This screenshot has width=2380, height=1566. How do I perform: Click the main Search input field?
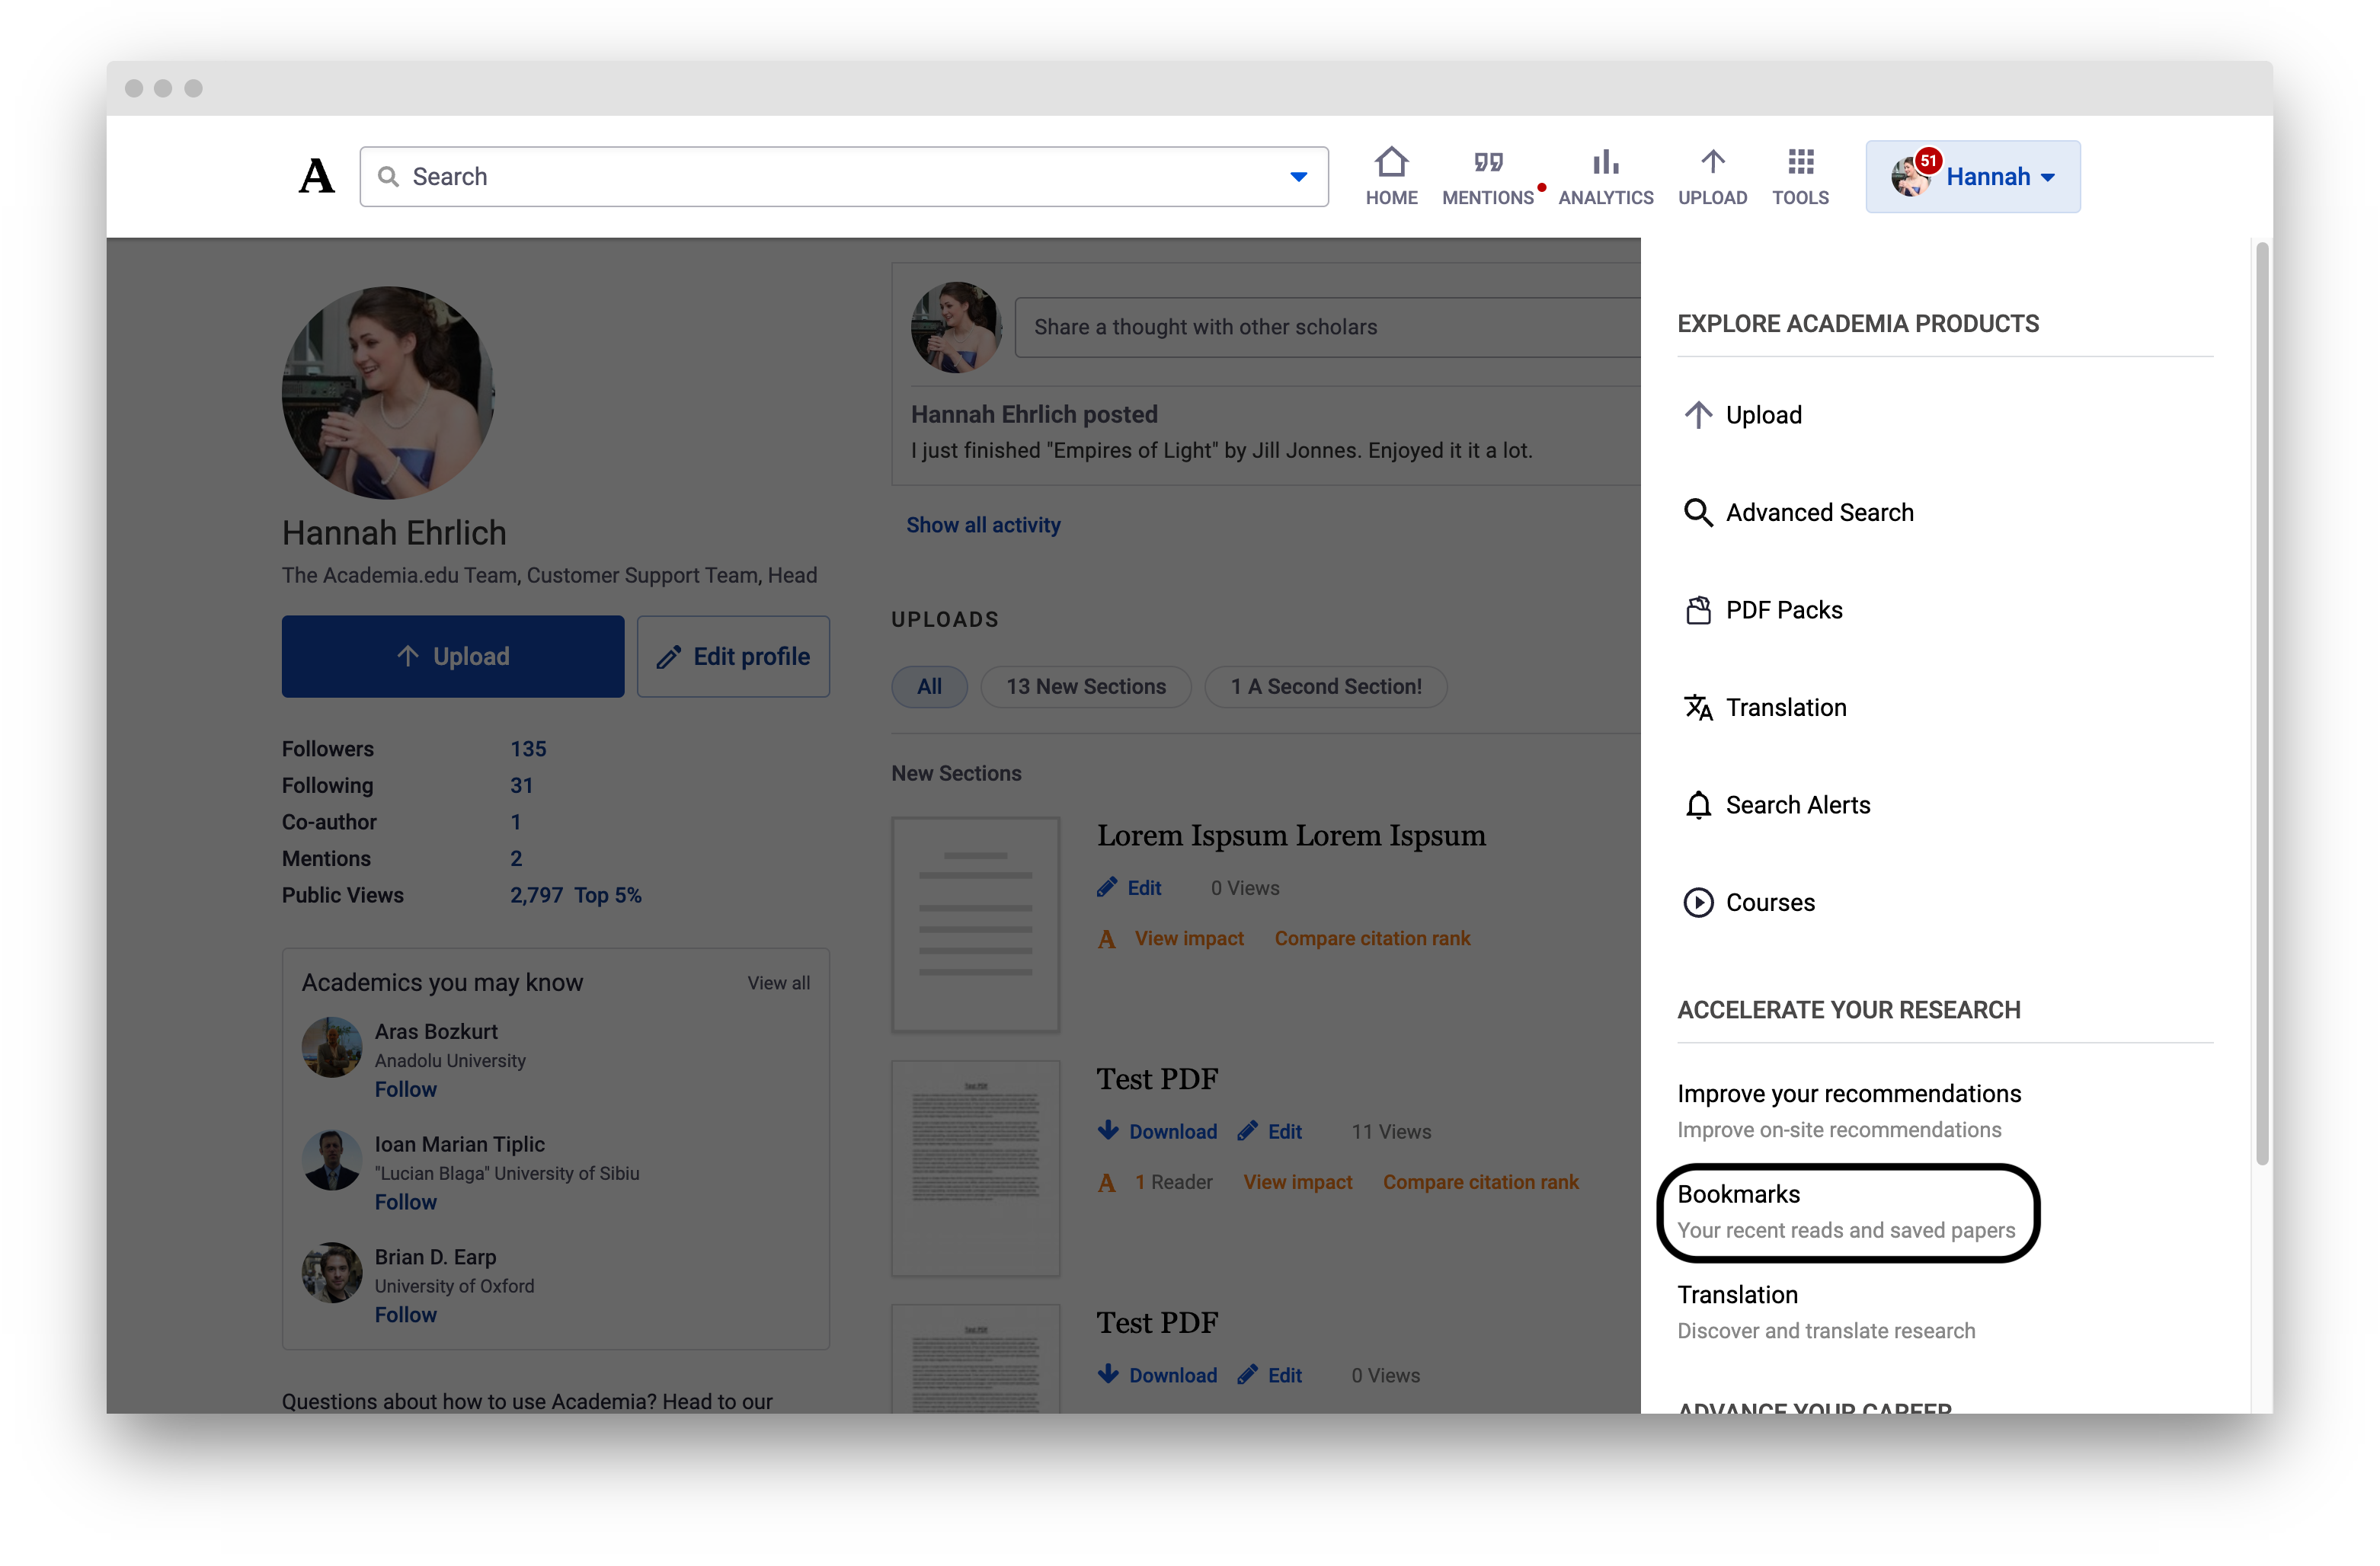[843, 177]
